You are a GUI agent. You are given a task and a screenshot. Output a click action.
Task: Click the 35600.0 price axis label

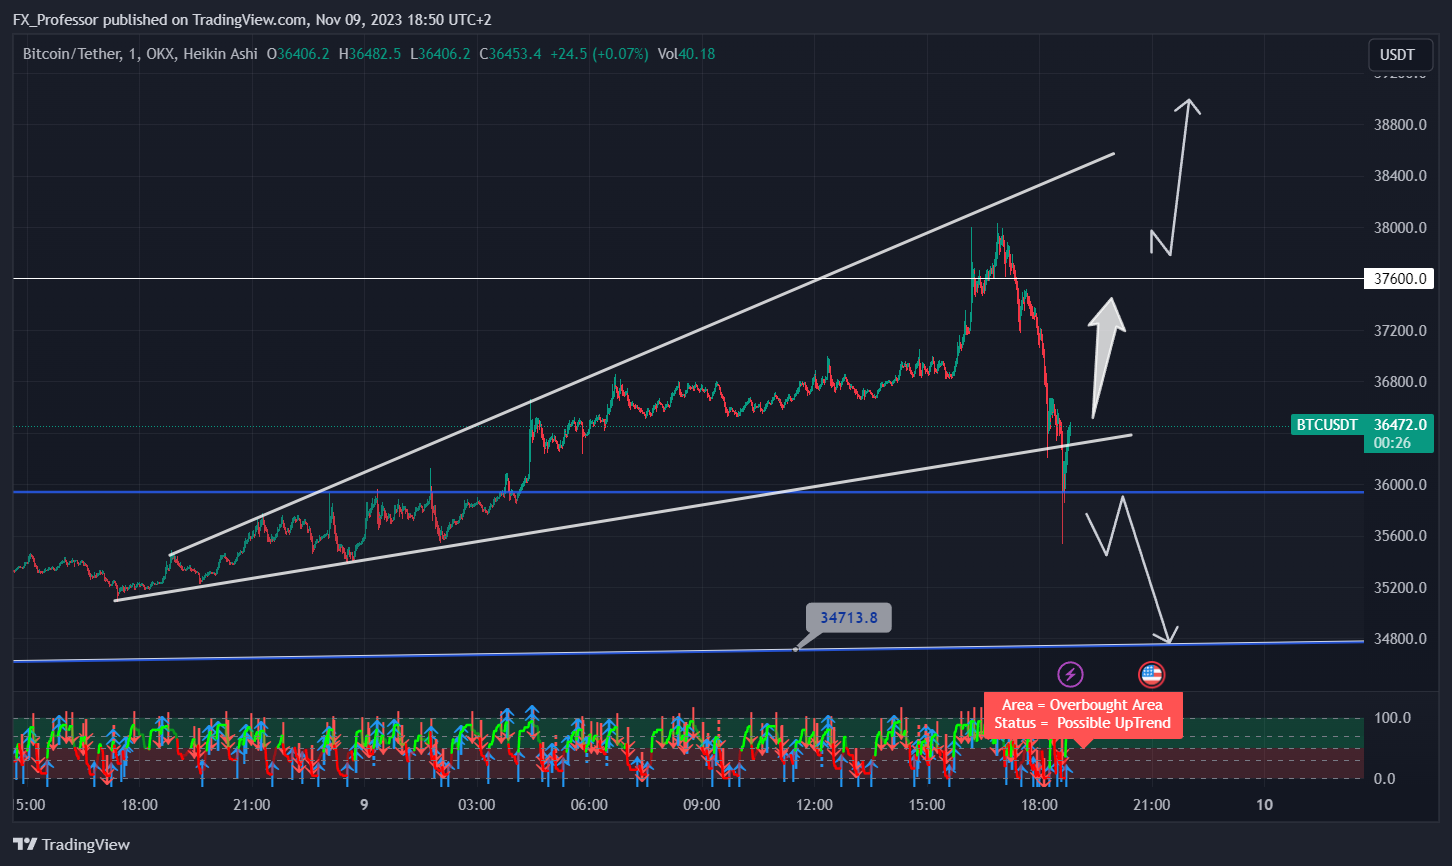1399,536
